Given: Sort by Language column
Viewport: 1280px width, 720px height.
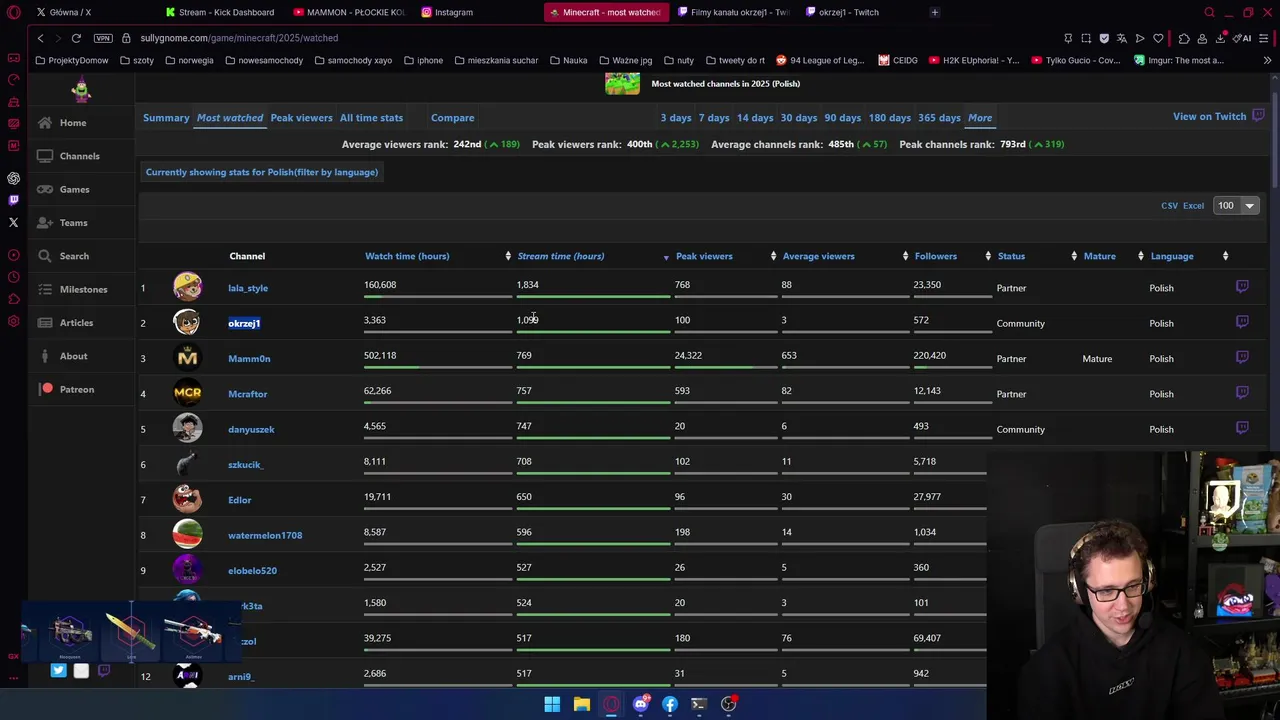Looking at the screenshot, I should coord(1172,256).
